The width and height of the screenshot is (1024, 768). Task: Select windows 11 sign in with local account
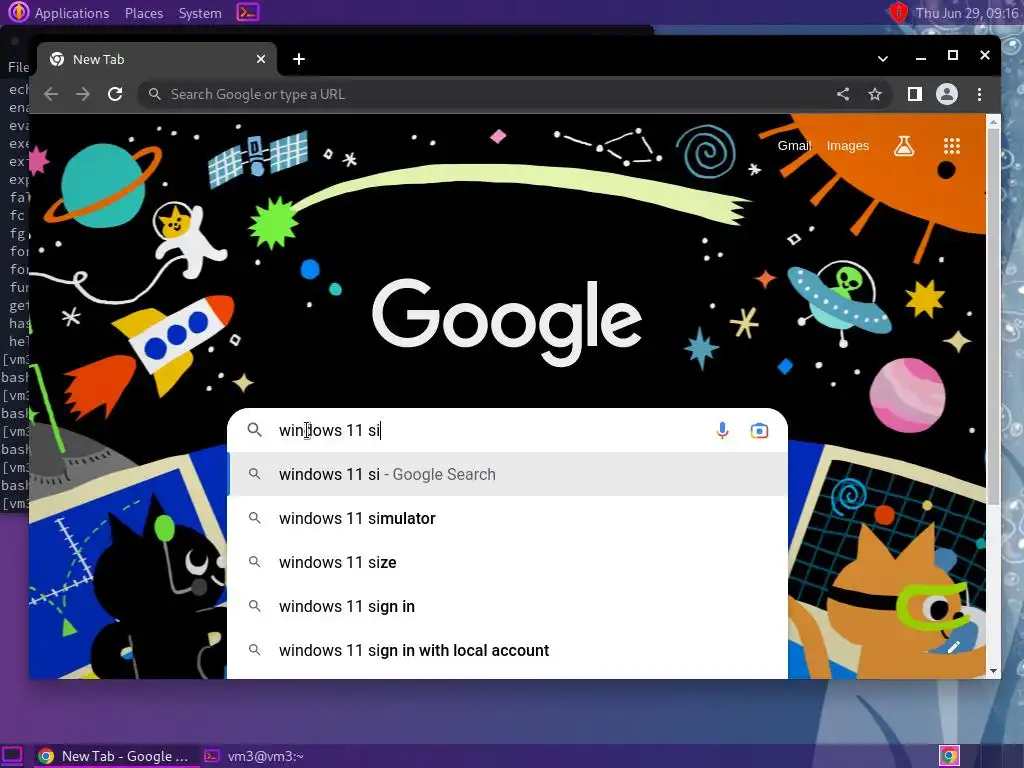pyautogui.click(x=507, y=650)
